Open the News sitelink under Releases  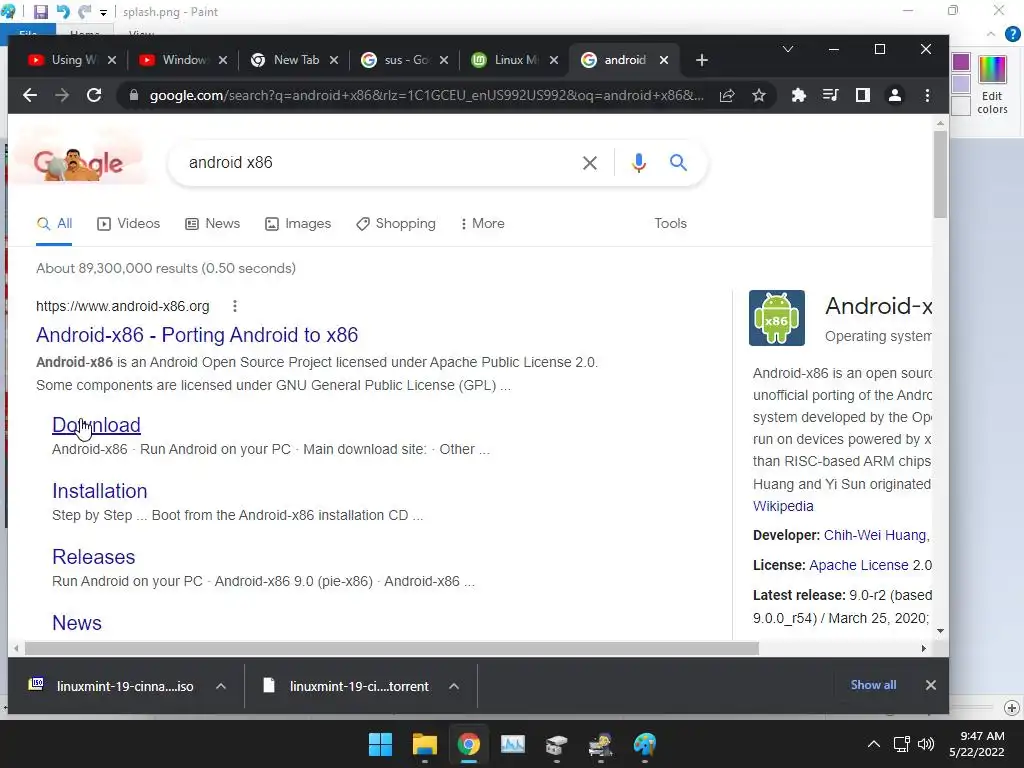[x=77, y=623]
